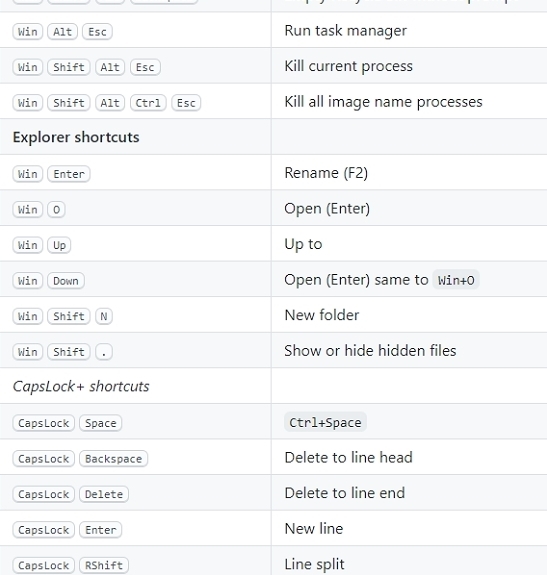Screen dimensions: 547x575
Task: Click the 'Explorer shortcuts' heading
Action: 76,137
